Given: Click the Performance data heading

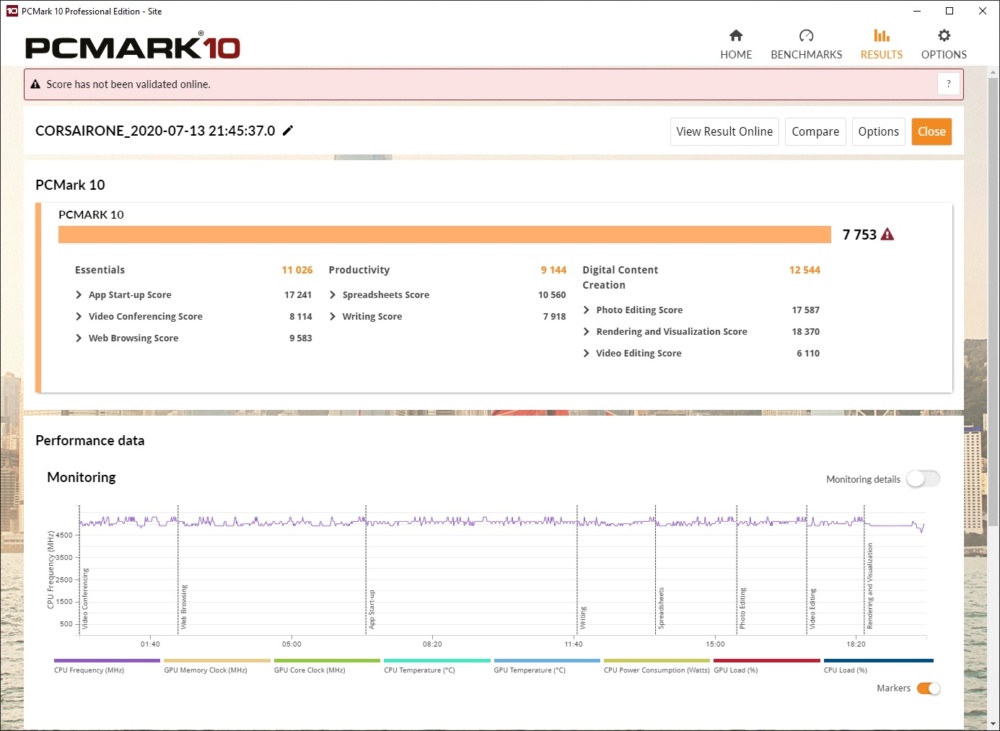Looking at the screenshot, I should (90, 441).
